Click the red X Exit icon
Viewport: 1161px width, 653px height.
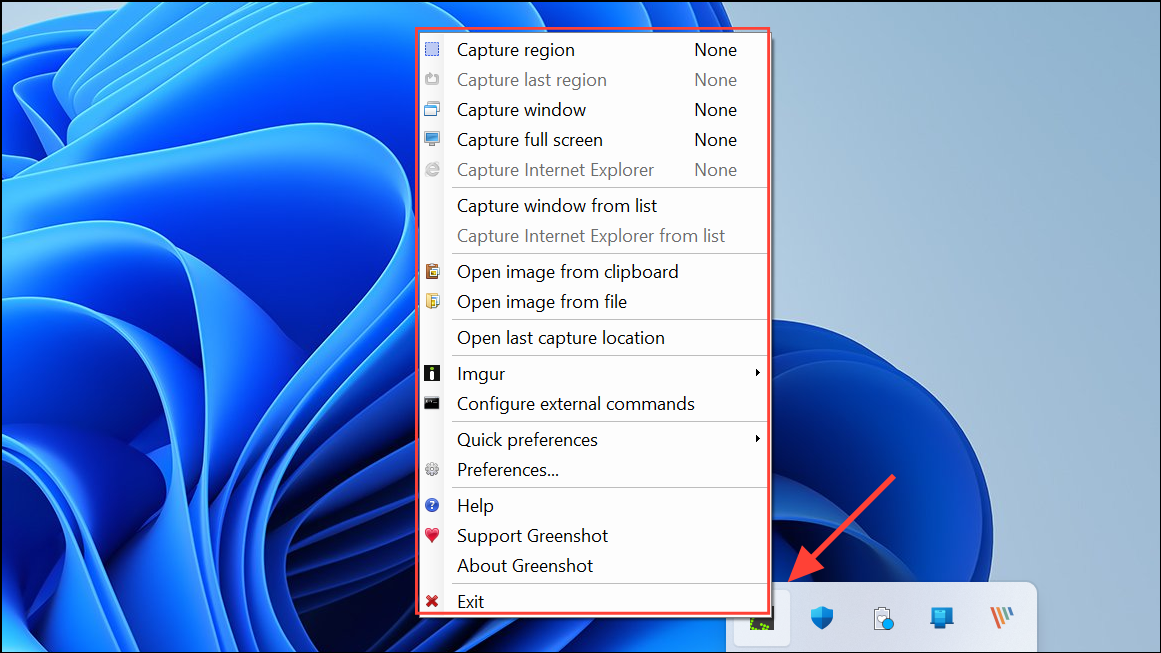(x=432, y=601)
